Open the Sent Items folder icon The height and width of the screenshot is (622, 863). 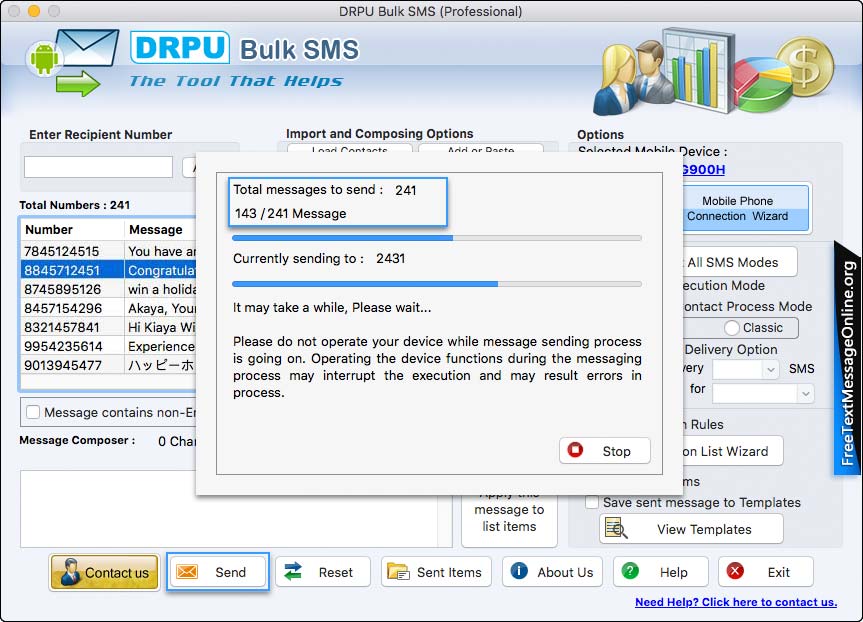coord(398,572)
